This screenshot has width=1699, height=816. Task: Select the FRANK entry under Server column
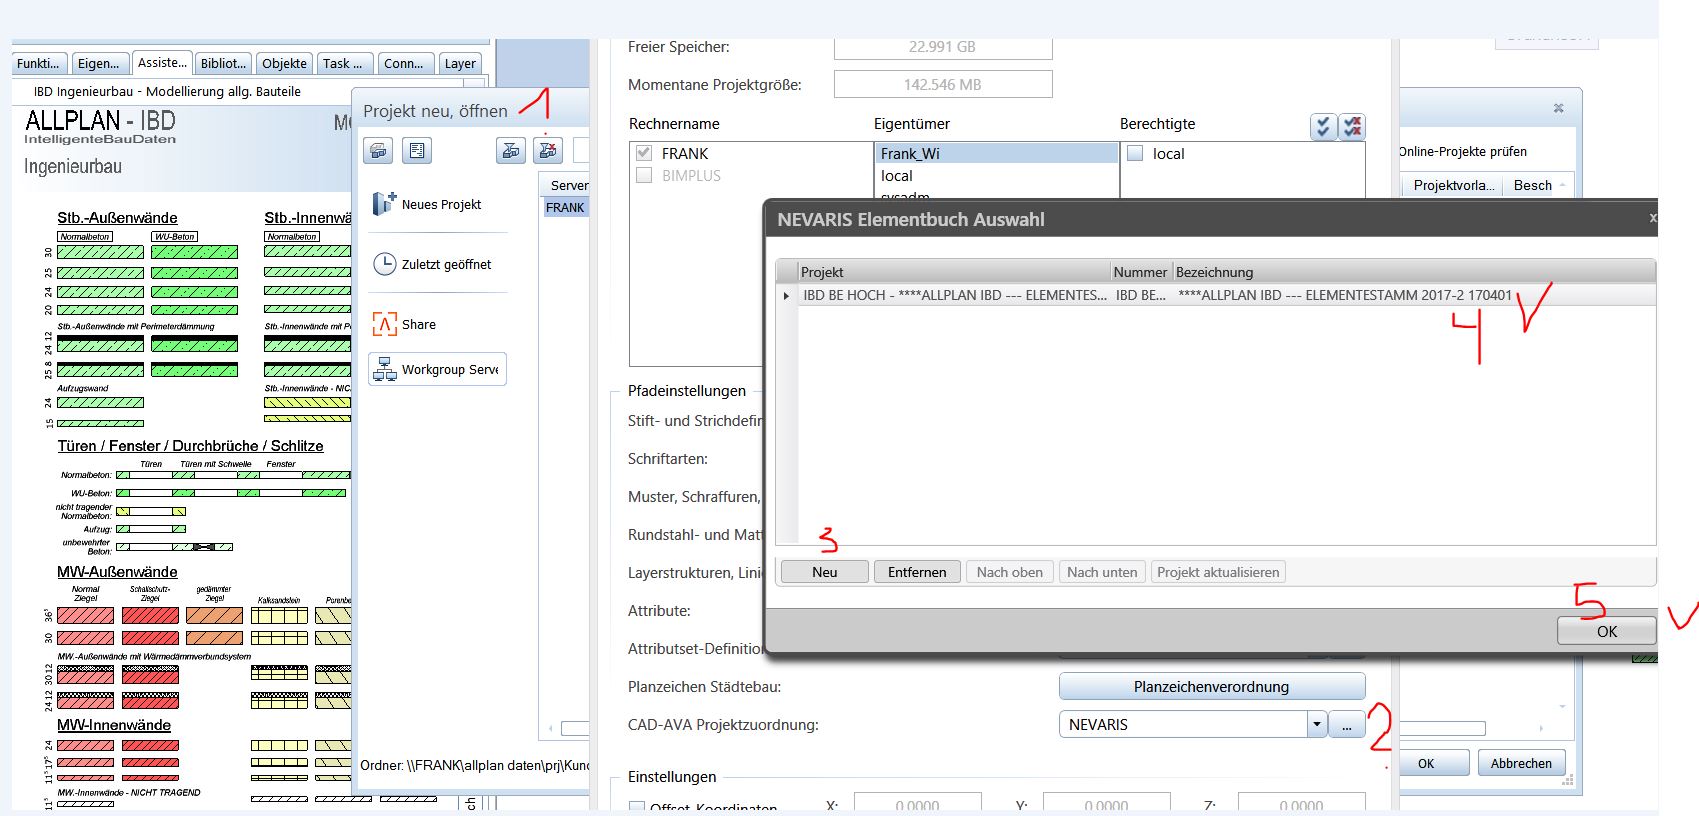[566, 207]
